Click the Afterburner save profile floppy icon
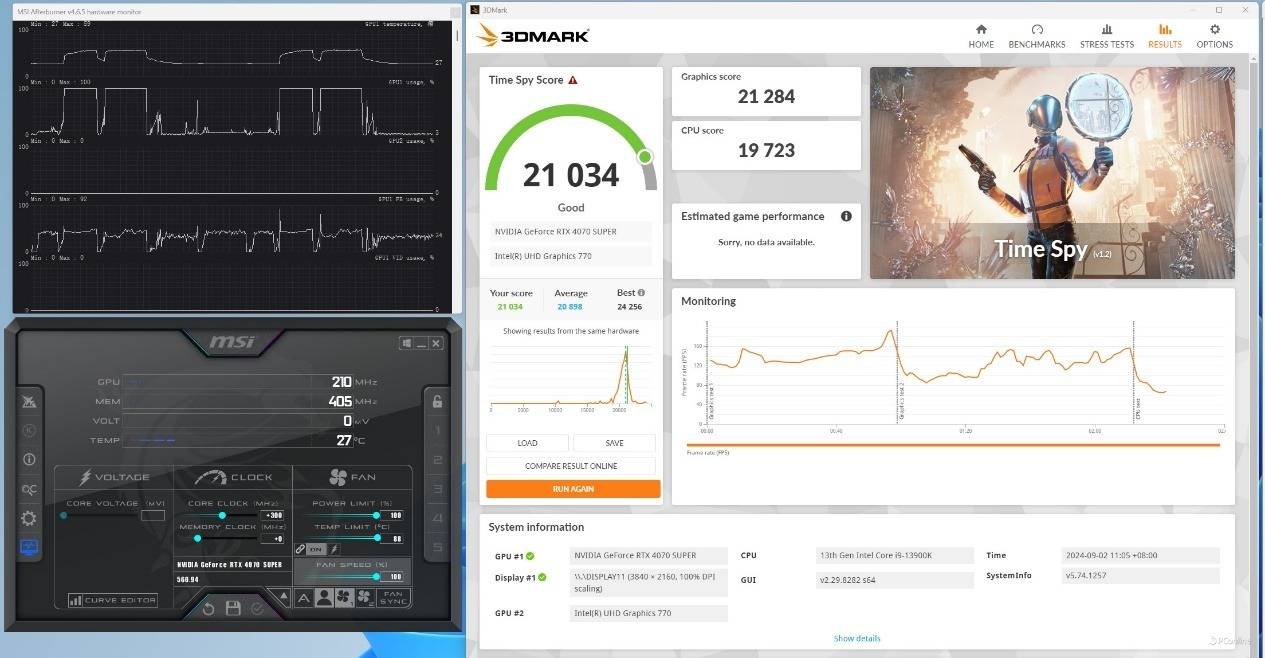The image size is (1265, 658). pyautogui.click(x=233, y=608)
